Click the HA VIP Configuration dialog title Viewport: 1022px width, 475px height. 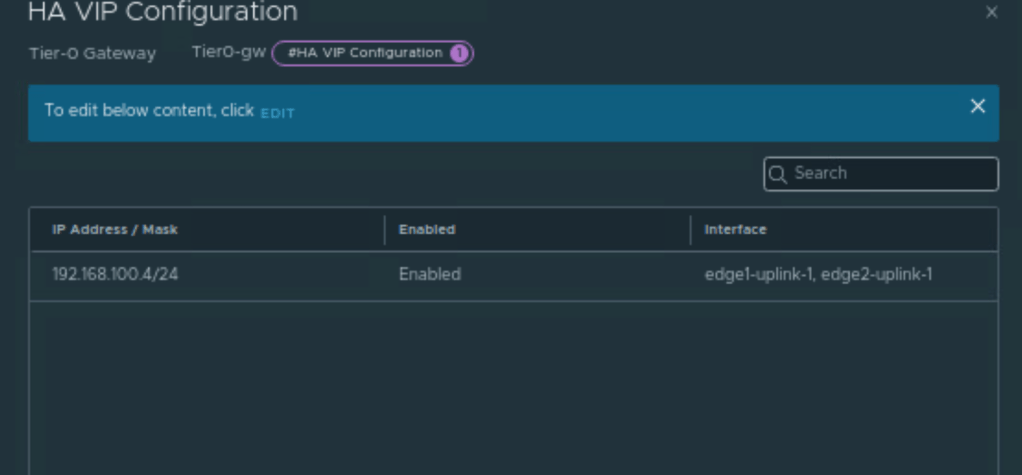tap(162, 13)
